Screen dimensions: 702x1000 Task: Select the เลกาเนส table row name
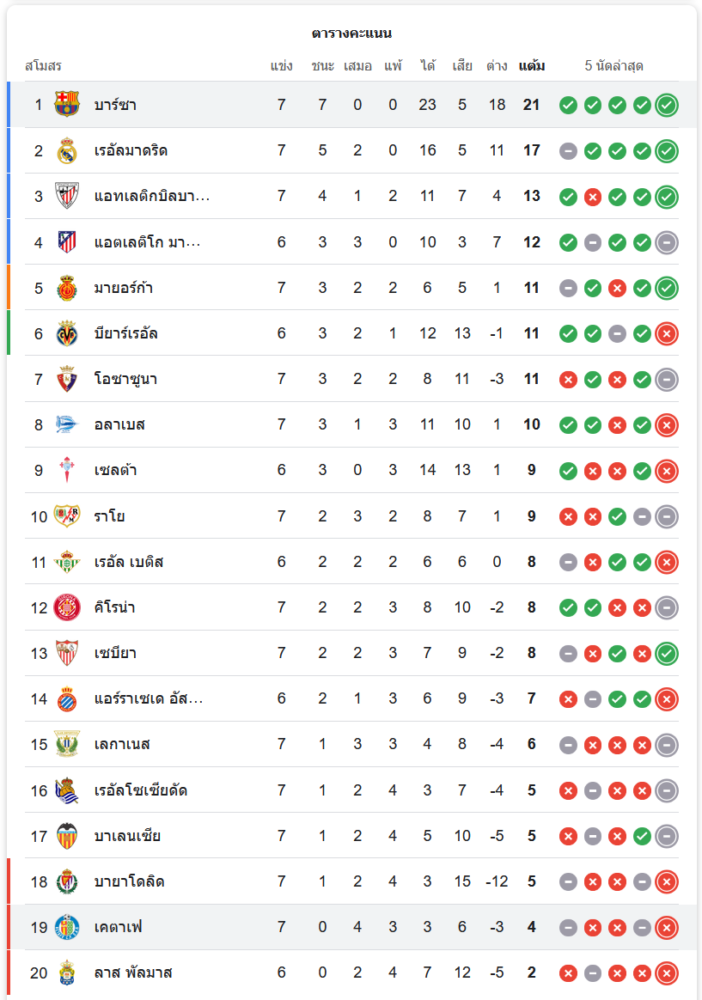(122, 744)
